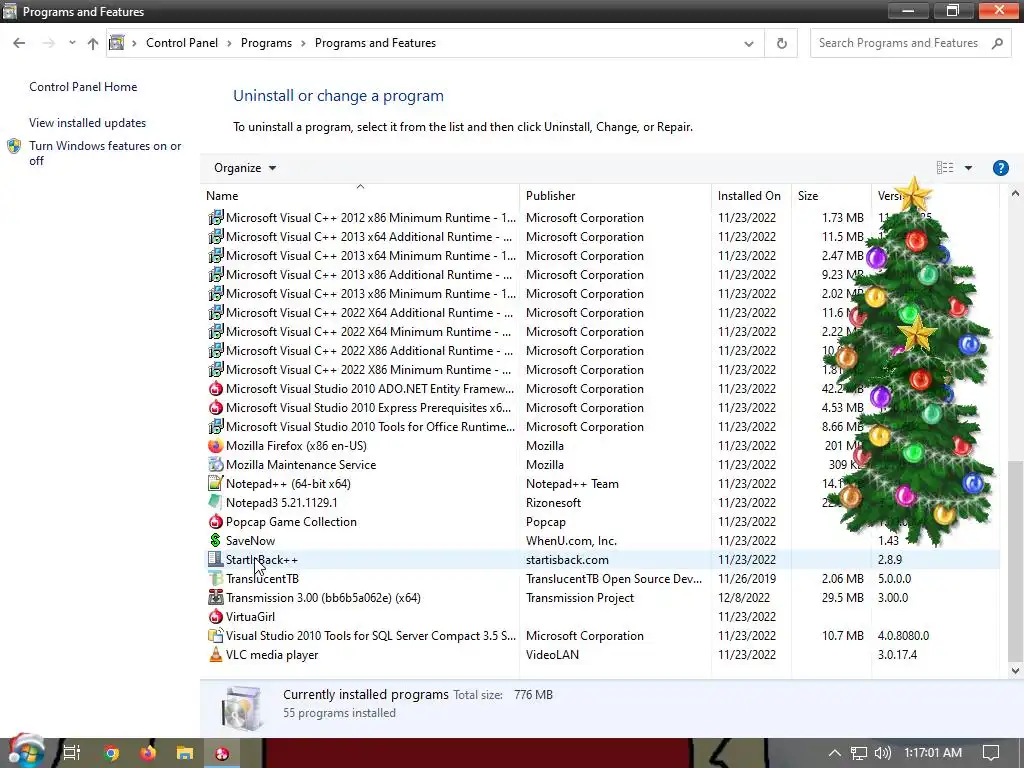1024x768 pixels.
Task: Open Task View on the taskbar
Action: coord(71,753)
